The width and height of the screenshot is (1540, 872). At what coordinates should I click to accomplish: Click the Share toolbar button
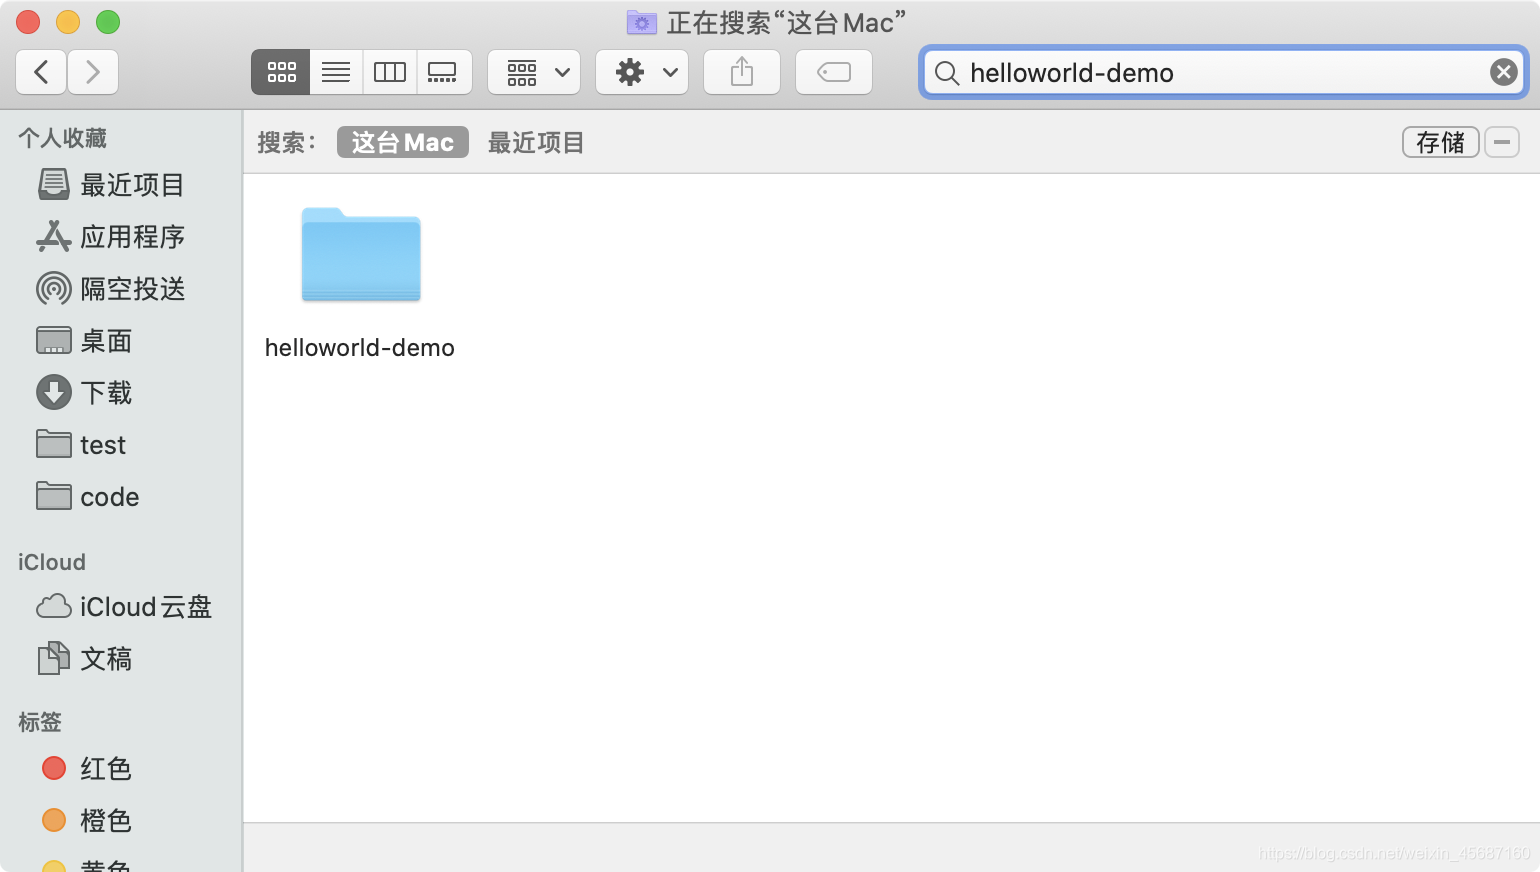(x=742, y=72)
